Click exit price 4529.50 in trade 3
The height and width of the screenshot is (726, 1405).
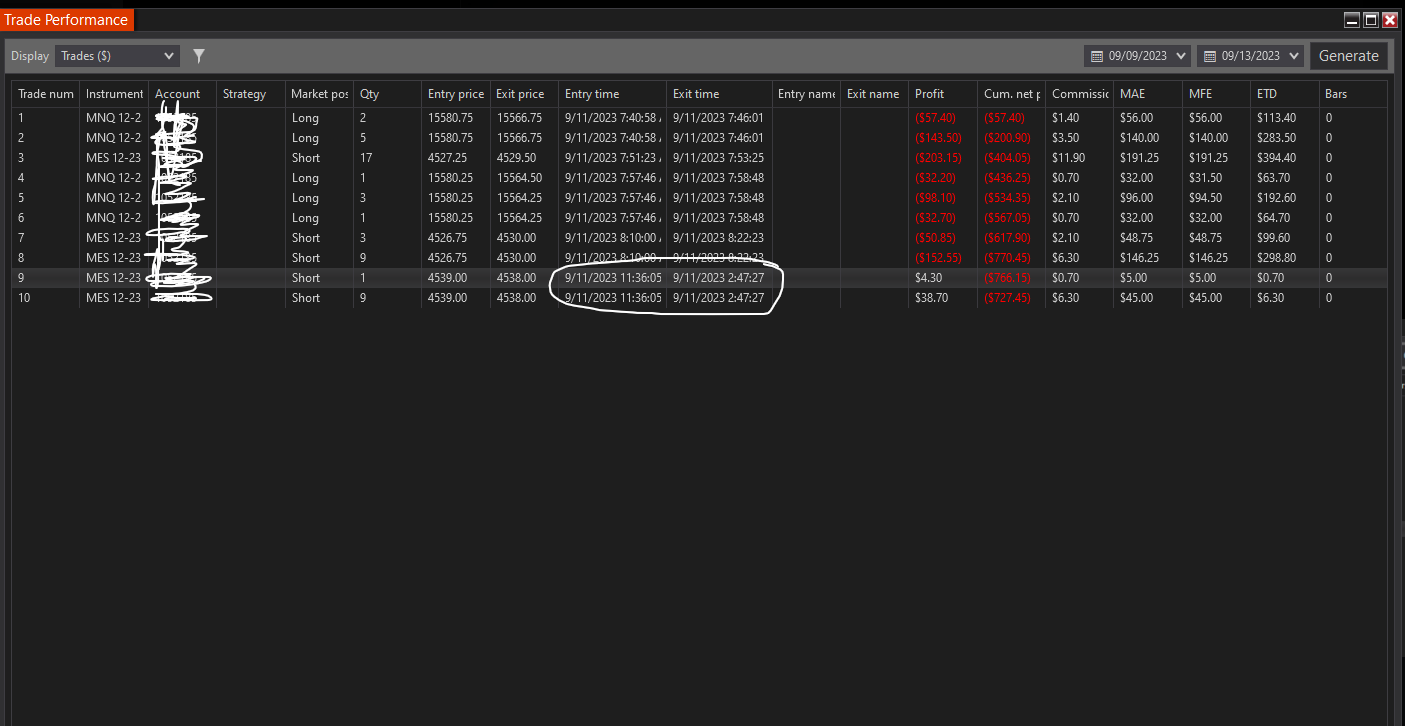(516, 158)
